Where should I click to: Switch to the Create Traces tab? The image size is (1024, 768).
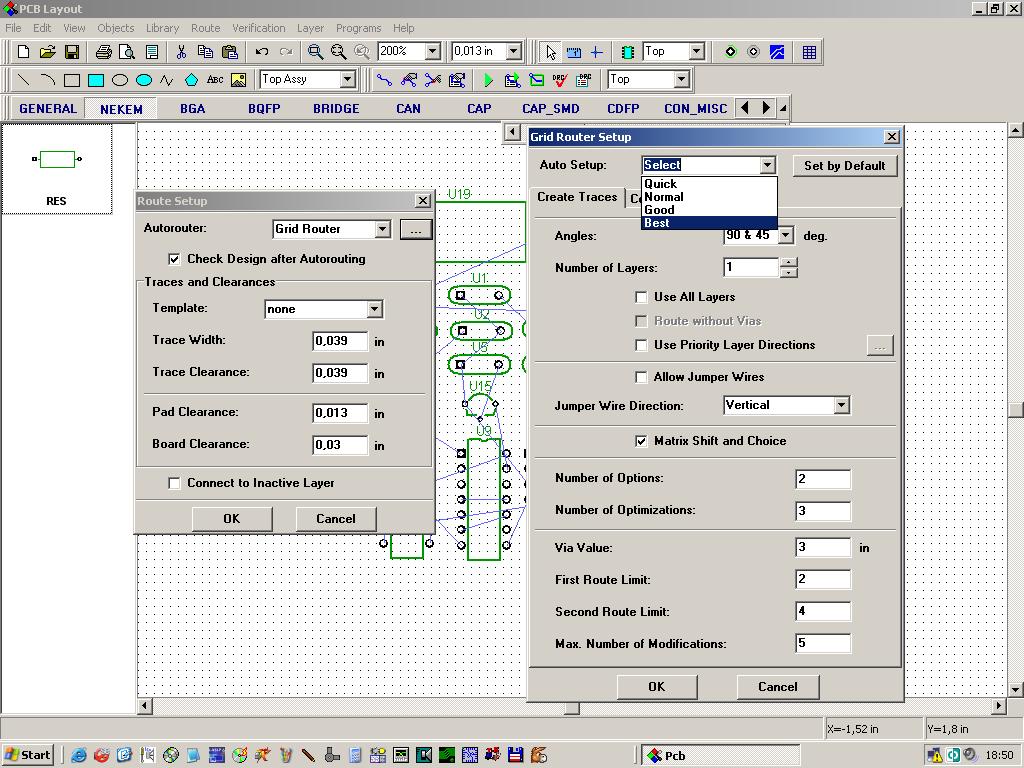pyautogui.click(x=577, y=197)
